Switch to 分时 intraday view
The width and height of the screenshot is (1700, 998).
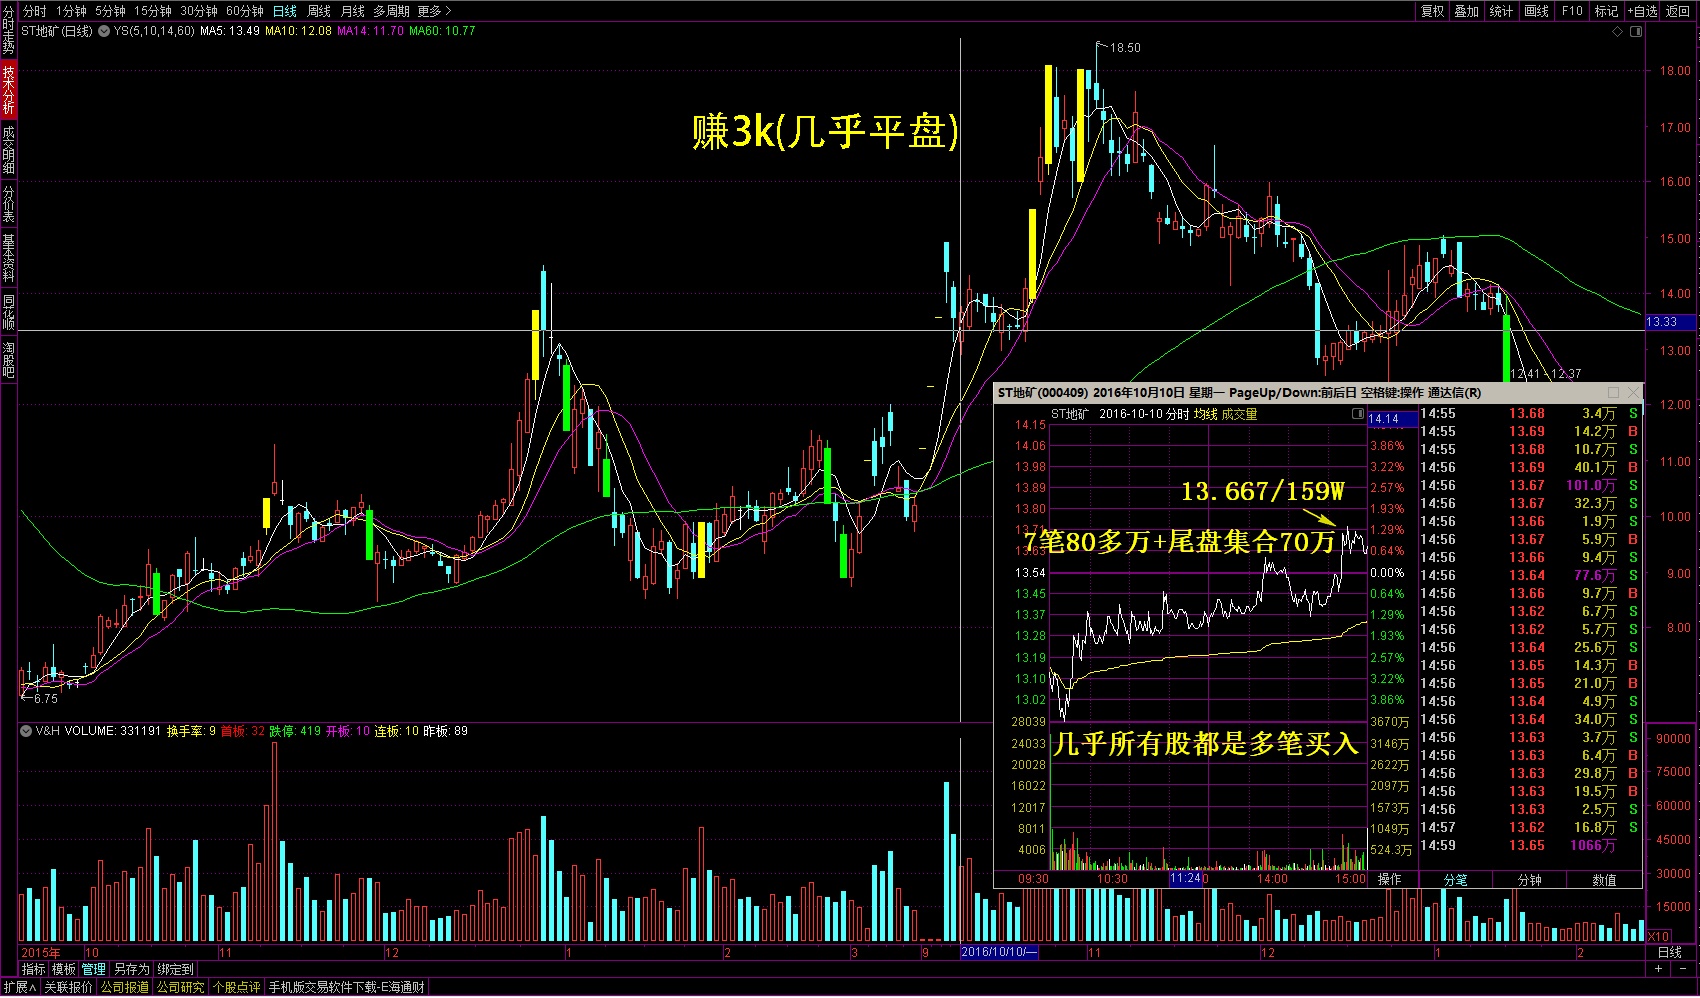coord(34,11)
